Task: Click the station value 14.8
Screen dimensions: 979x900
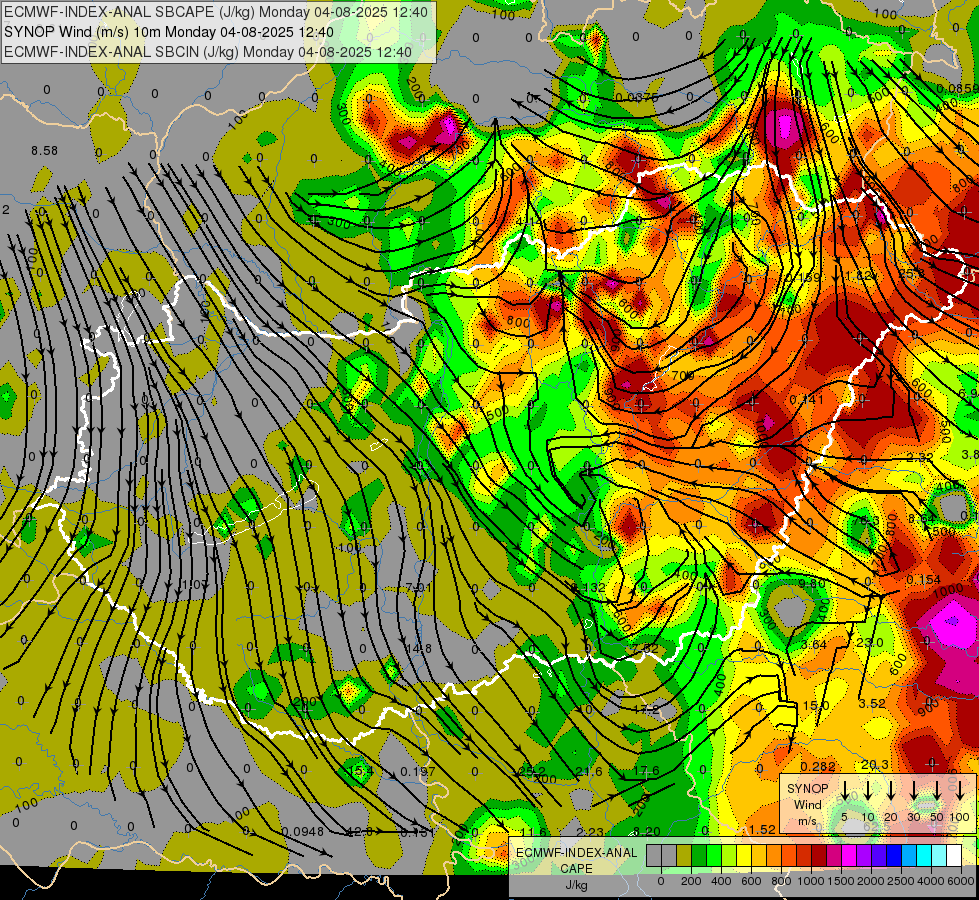Action: 418,648
